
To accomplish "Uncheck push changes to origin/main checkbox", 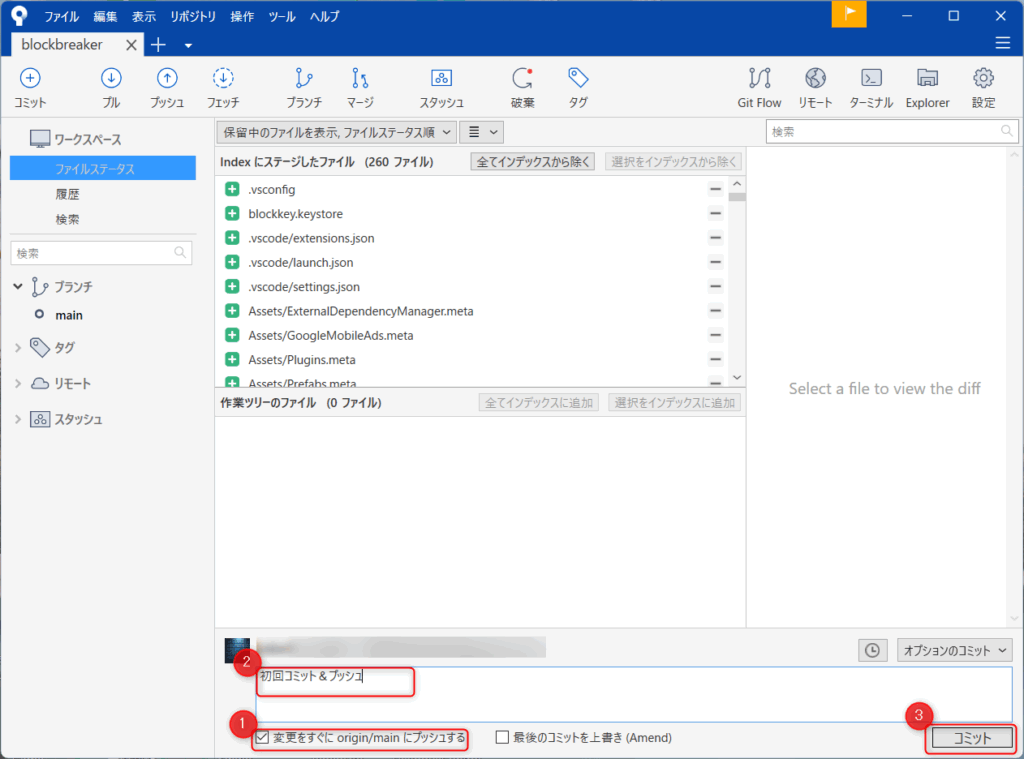I will coord(262,738).
